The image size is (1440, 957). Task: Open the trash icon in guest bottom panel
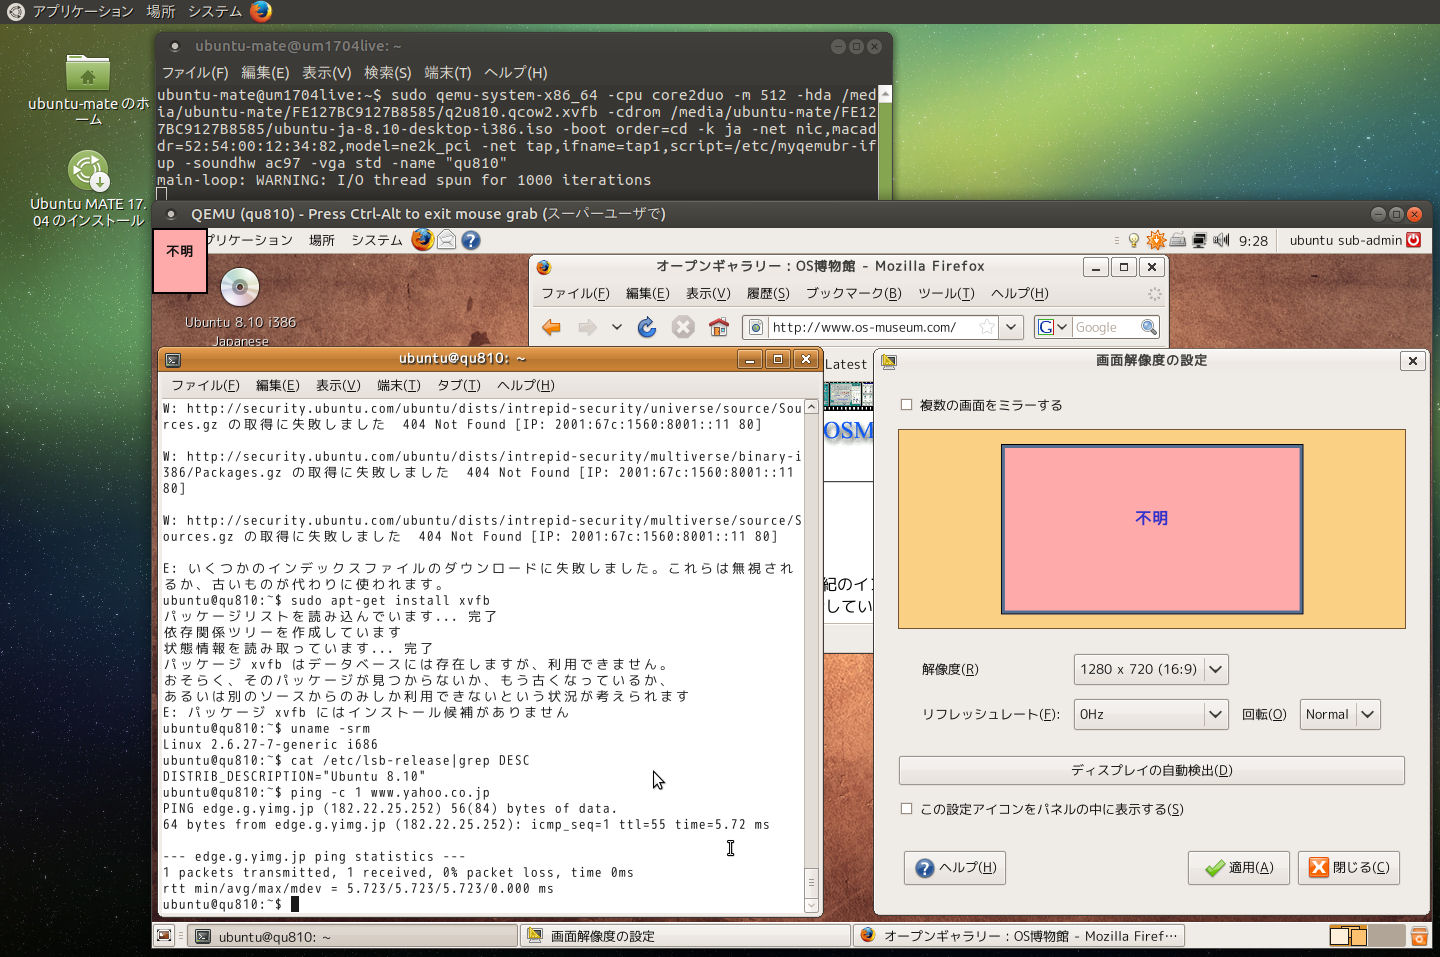point(1420,936)
